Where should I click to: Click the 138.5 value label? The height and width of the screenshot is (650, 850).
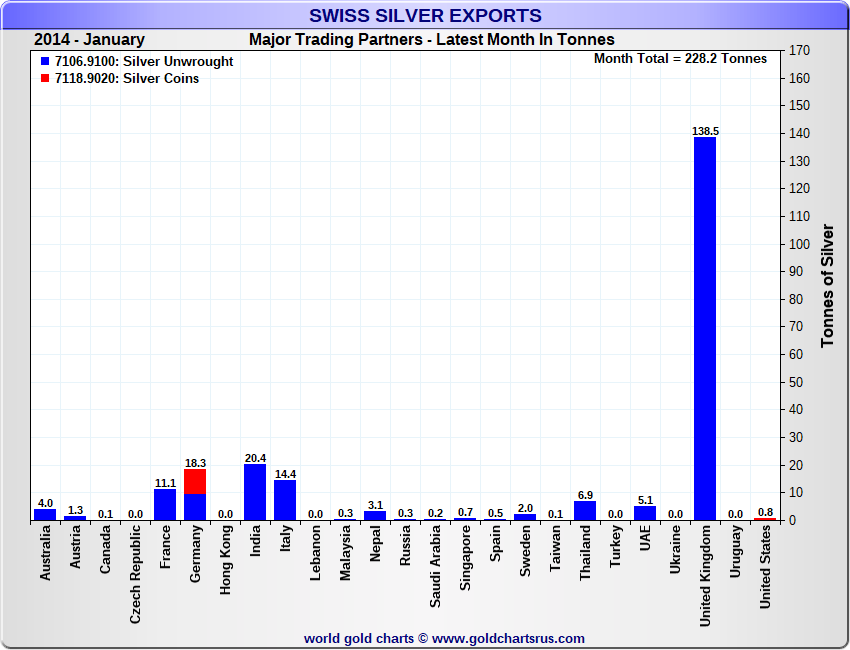pyautogui.click(x=705, y=131)
